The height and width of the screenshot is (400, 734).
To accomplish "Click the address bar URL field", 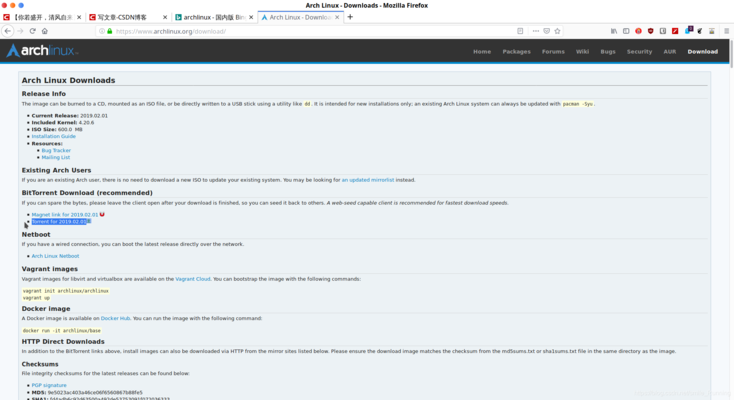I will click(300, 31).
